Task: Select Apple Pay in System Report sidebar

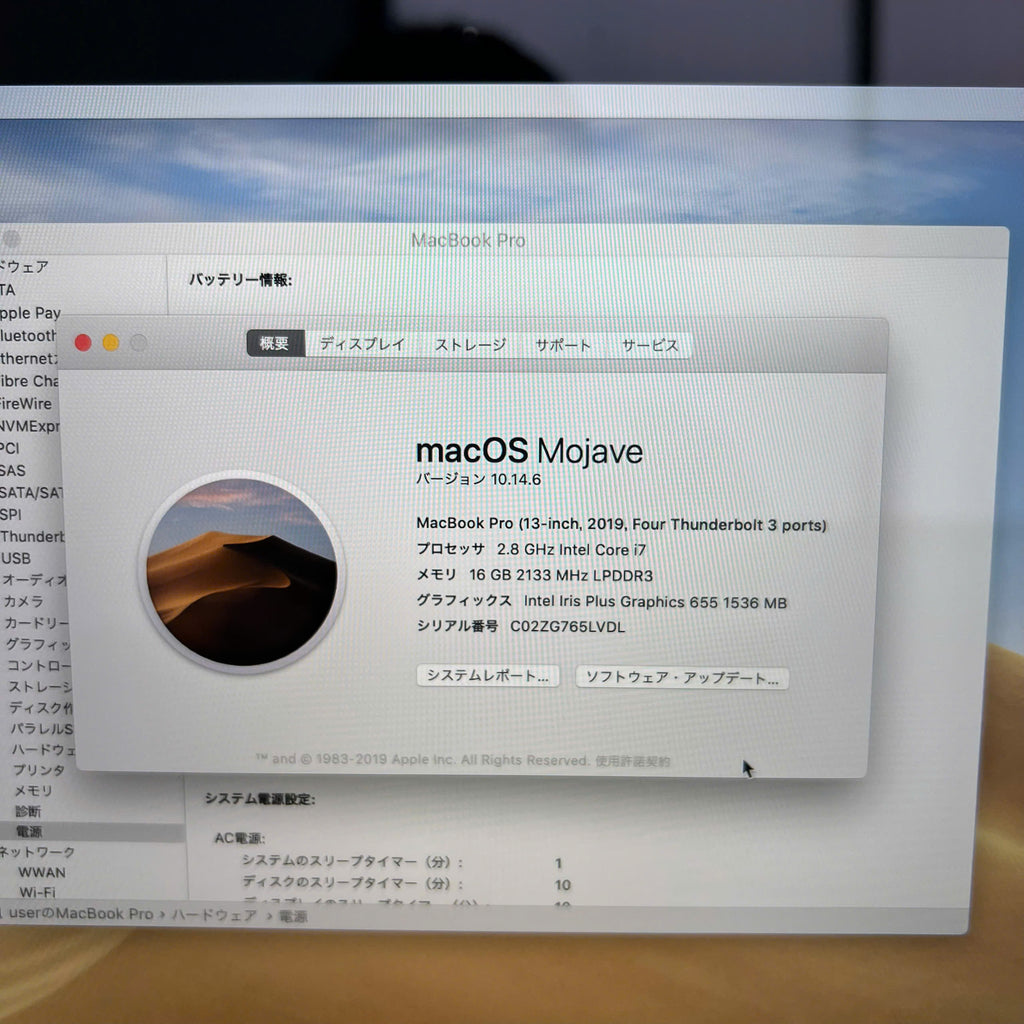Action: [x=29, y=313]
